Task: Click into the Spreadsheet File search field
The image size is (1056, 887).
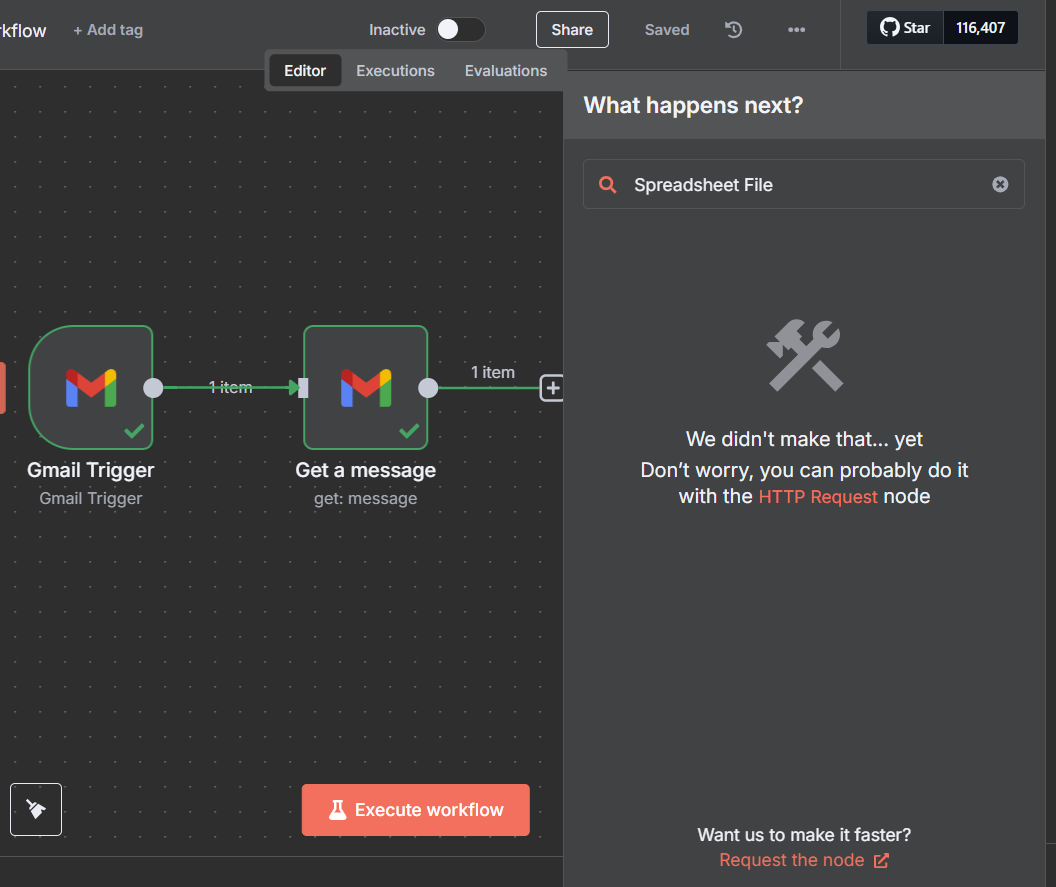Action: [803, 185]
